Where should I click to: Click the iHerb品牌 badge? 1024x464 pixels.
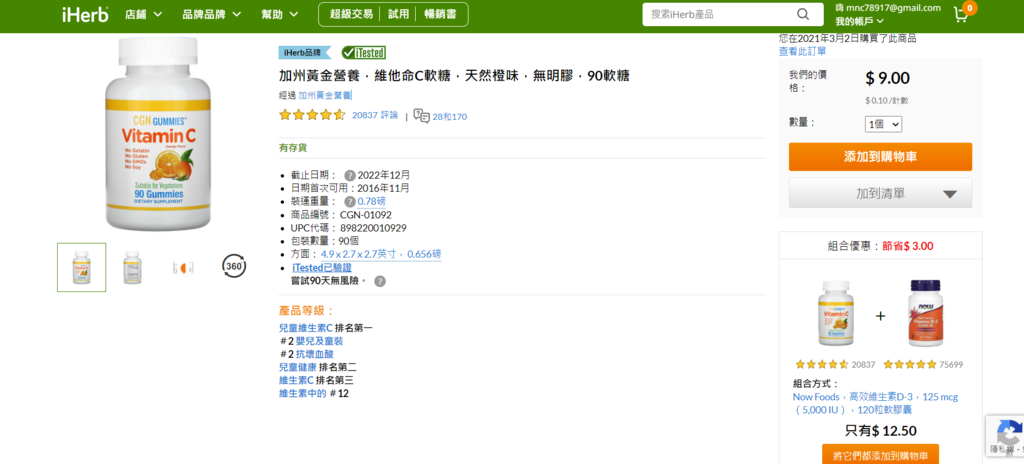[x=304, y=52]
